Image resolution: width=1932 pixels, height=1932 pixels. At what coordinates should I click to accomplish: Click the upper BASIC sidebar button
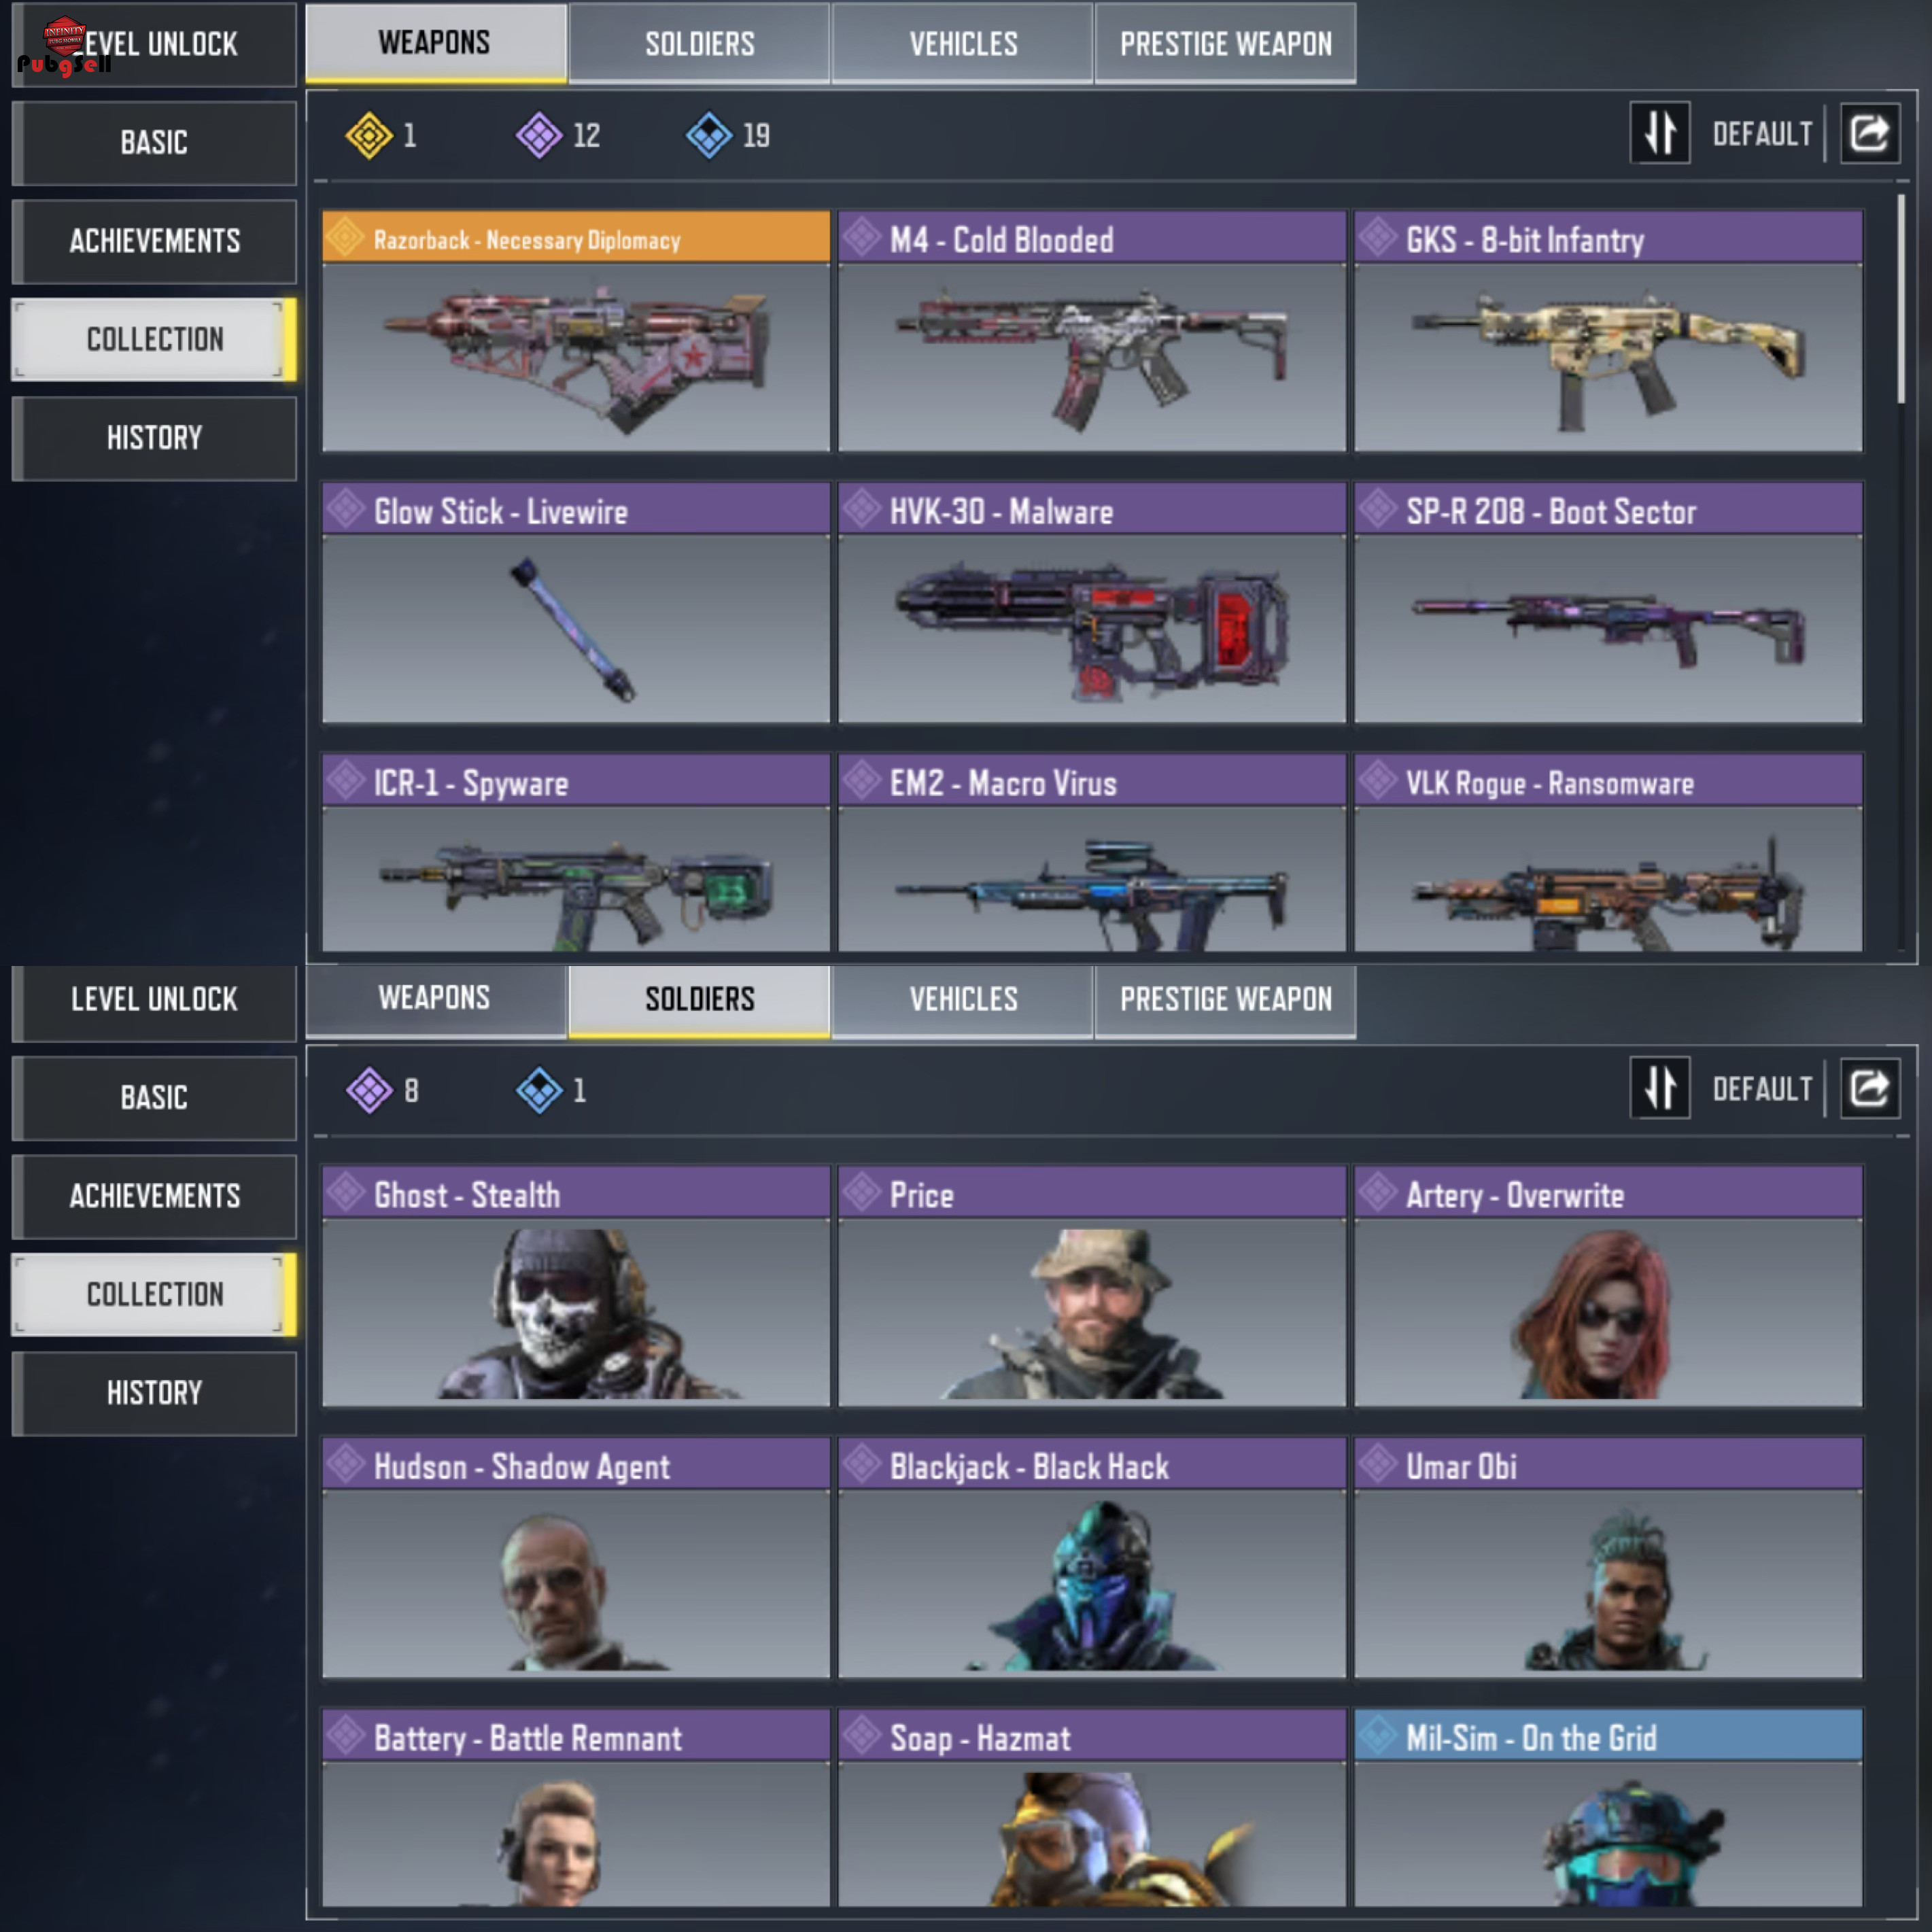(154, 143)
